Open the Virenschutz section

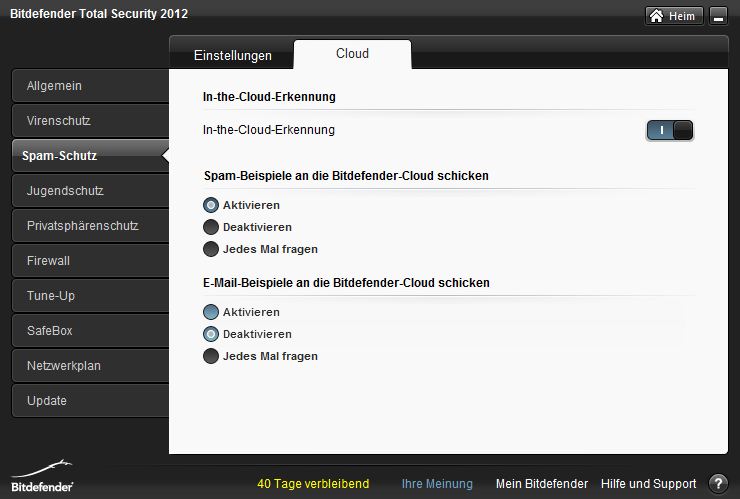(91, 121)
